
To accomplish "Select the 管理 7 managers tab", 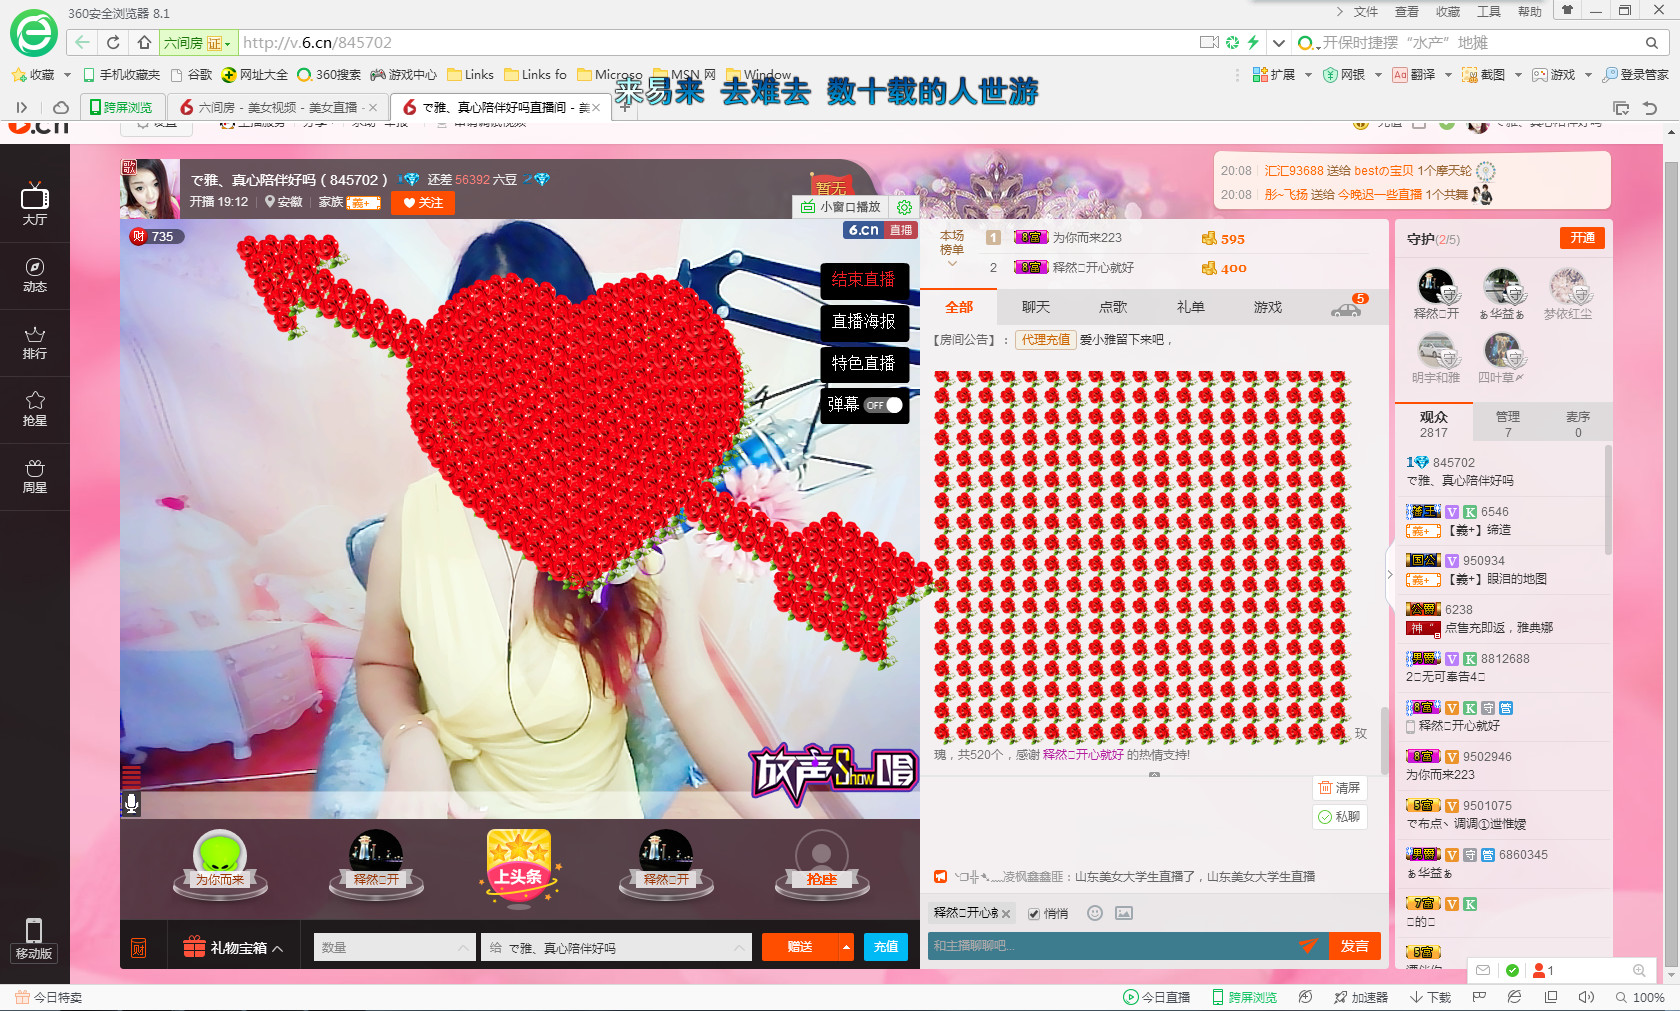I will [1508, 424].
